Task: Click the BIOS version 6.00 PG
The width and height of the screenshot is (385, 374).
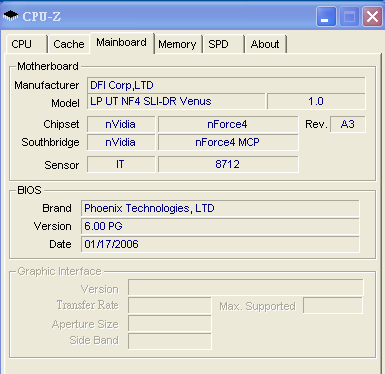Action: pos(220,226)
